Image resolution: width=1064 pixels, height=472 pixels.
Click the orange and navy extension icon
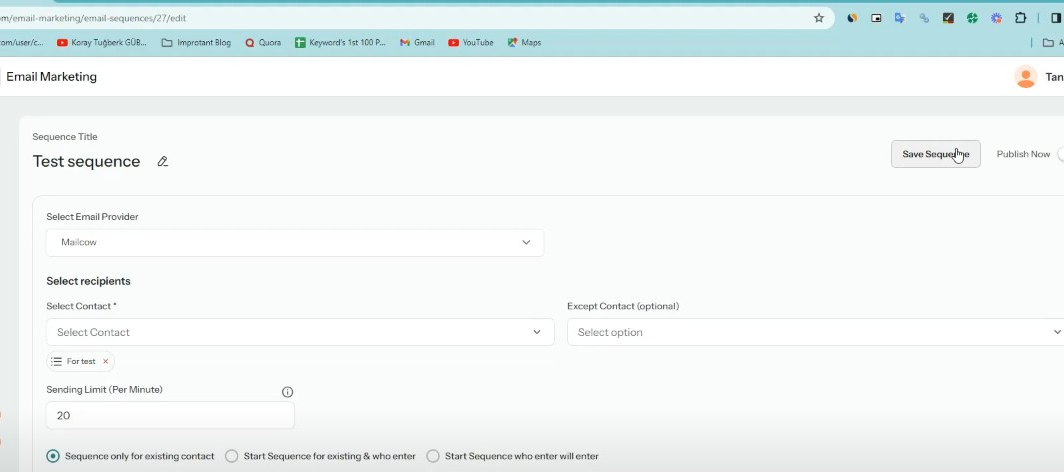pos(852,18)
